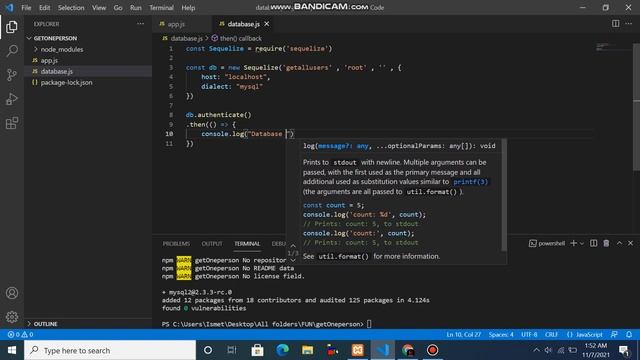640x360 pixels.
Task: Add a new terminal with plus icon
Action: tap(573, 243)
